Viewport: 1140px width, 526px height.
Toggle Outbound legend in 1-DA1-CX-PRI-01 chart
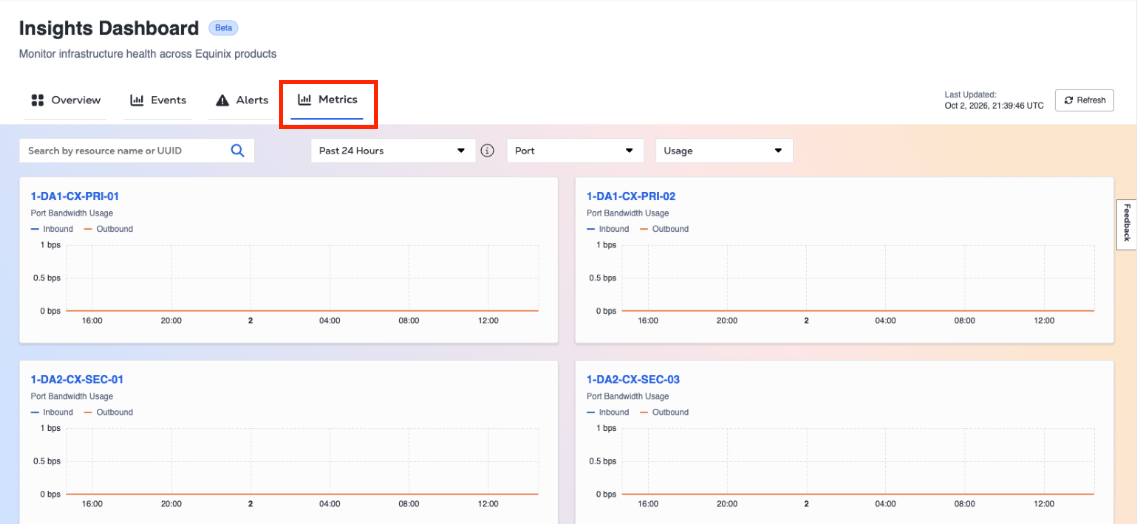(x=108, y=229)
